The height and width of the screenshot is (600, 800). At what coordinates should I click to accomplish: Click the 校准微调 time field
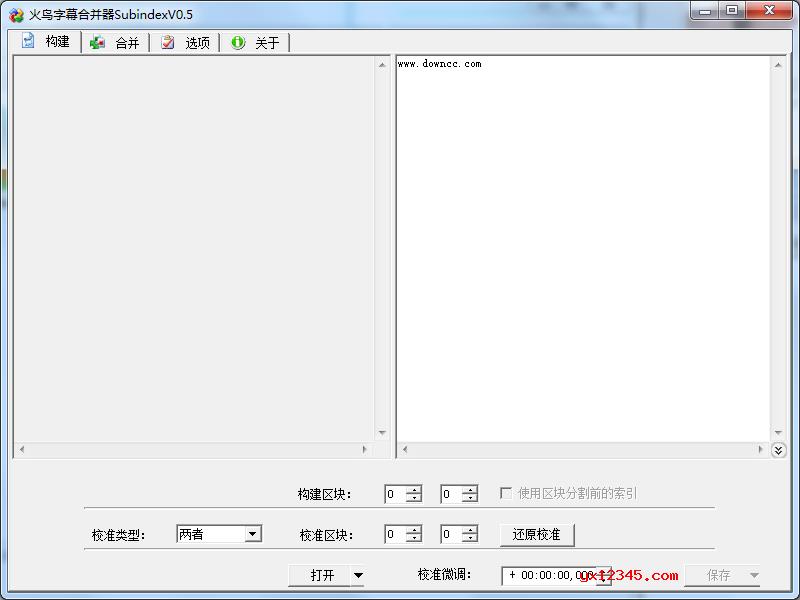(x=549, y=576)
